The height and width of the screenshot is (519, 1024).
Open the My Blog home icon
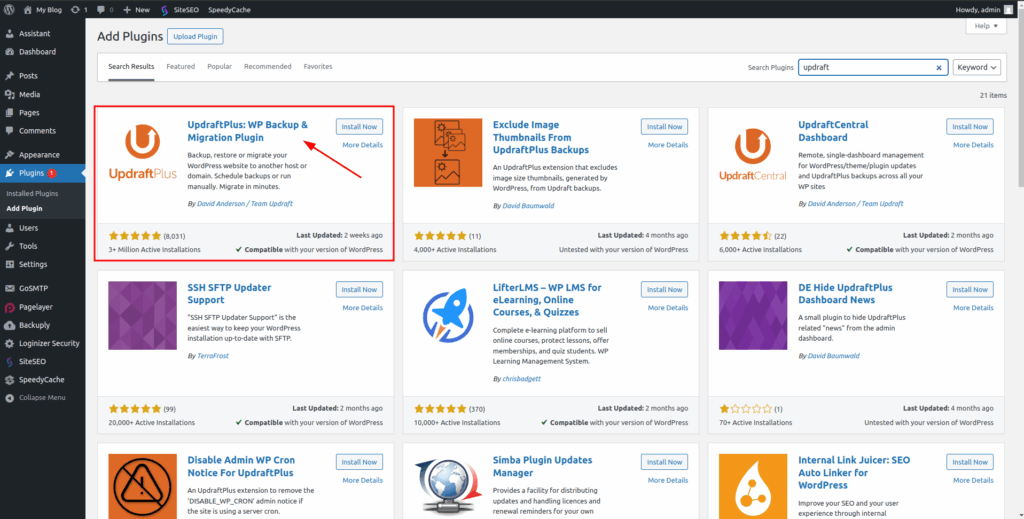[x=27, y=10]
